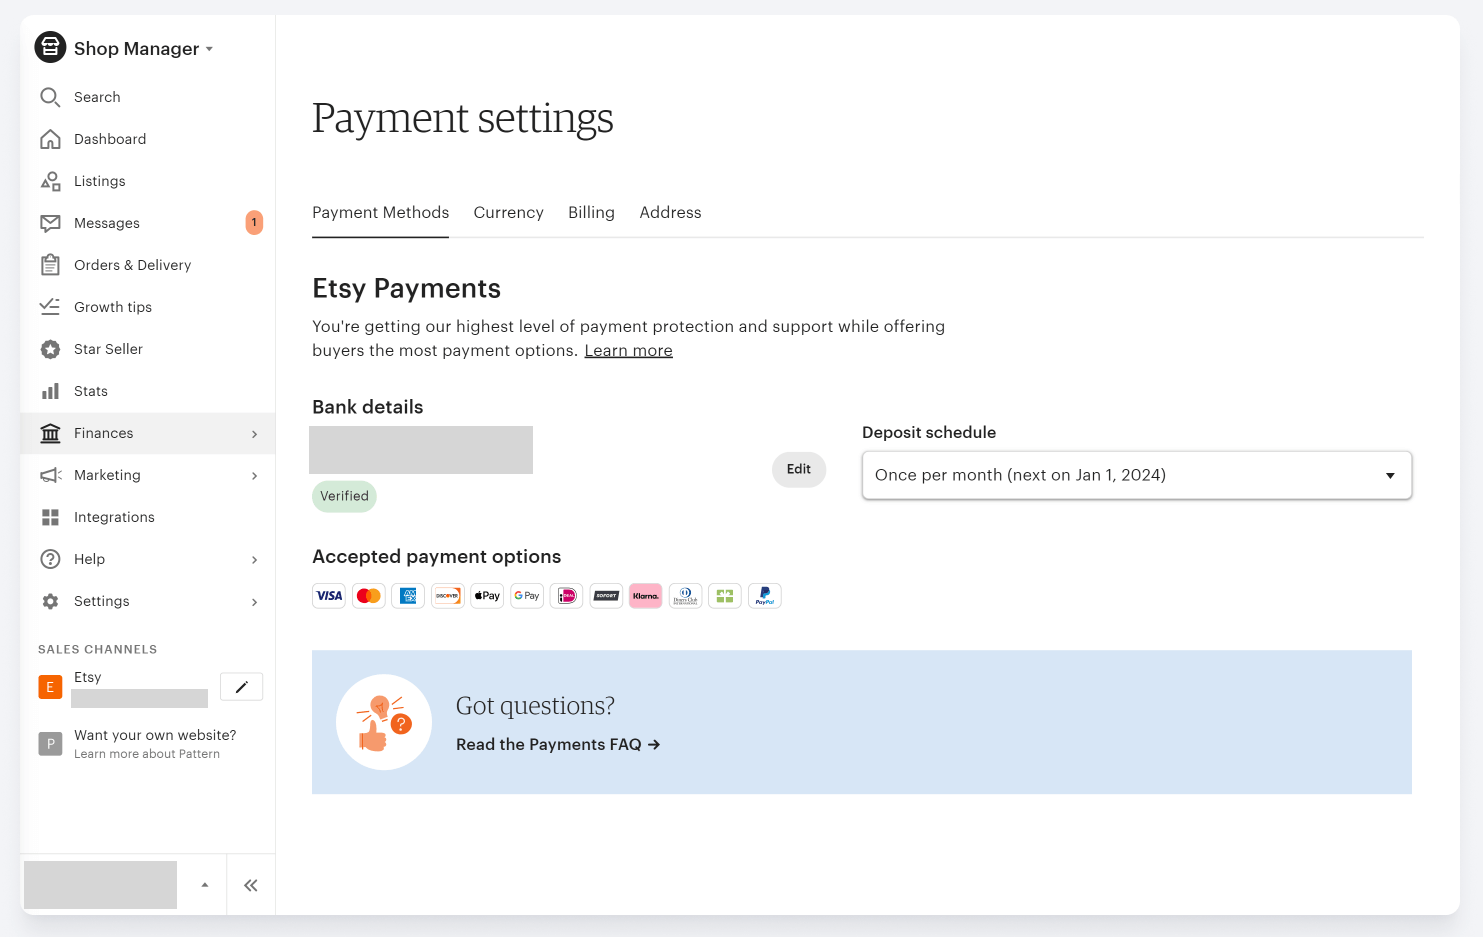Image resolution: width=1483 pixels, height=937 pixels.
Task: Open Orders & Delivery clipboard icon
Action: tap(50, 265)
